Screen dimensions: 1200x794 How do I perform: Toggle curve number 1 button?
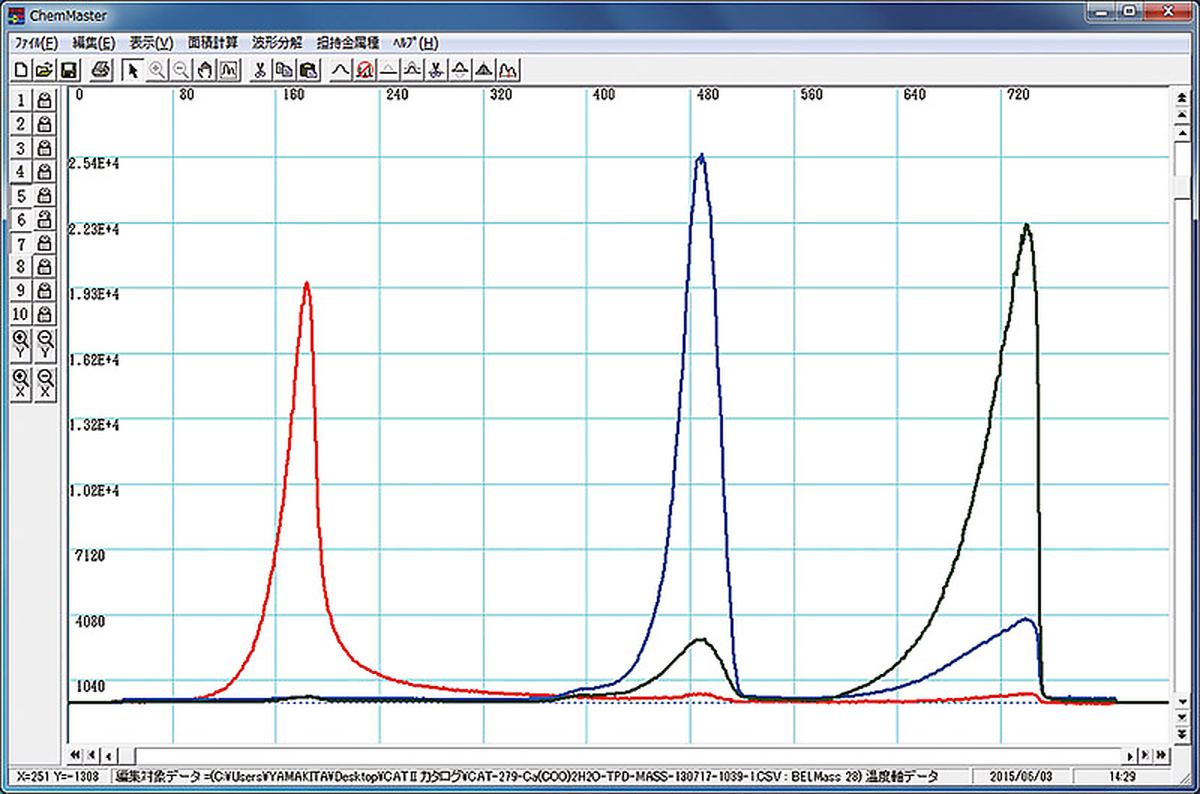(20, 99)
